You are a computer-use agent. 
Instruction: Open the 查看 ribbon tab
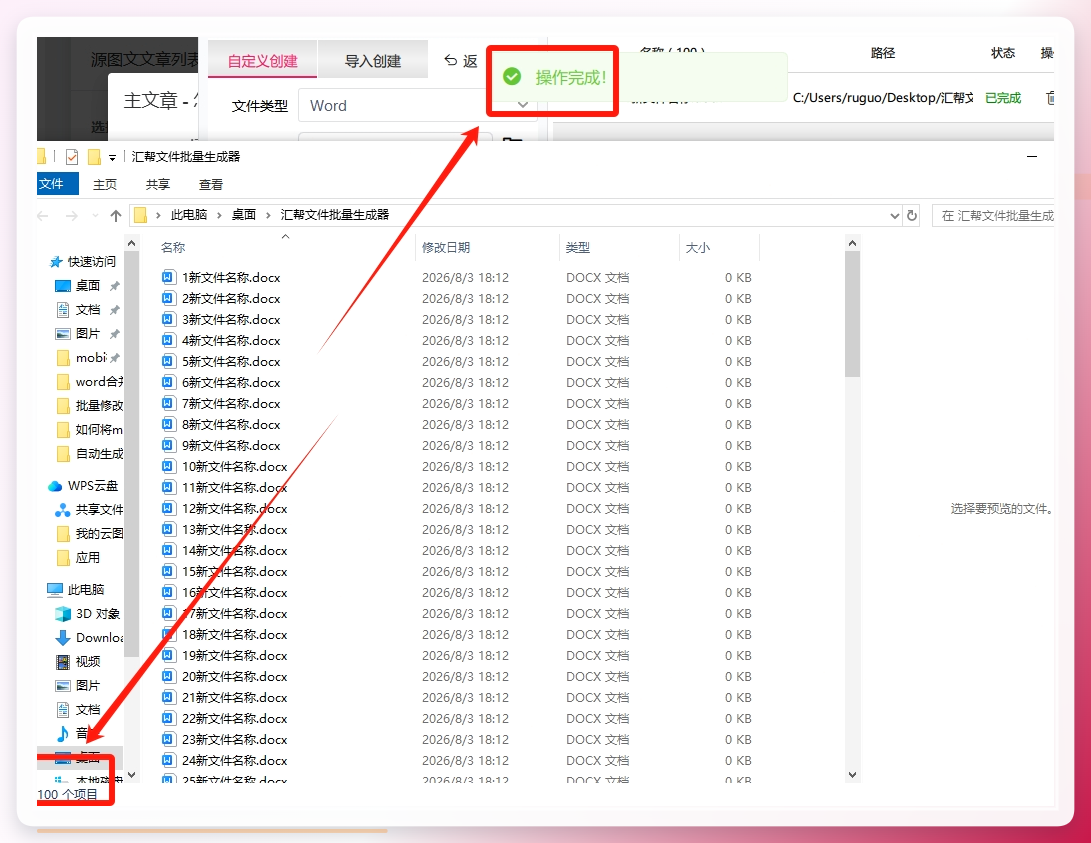pos(211,184)
